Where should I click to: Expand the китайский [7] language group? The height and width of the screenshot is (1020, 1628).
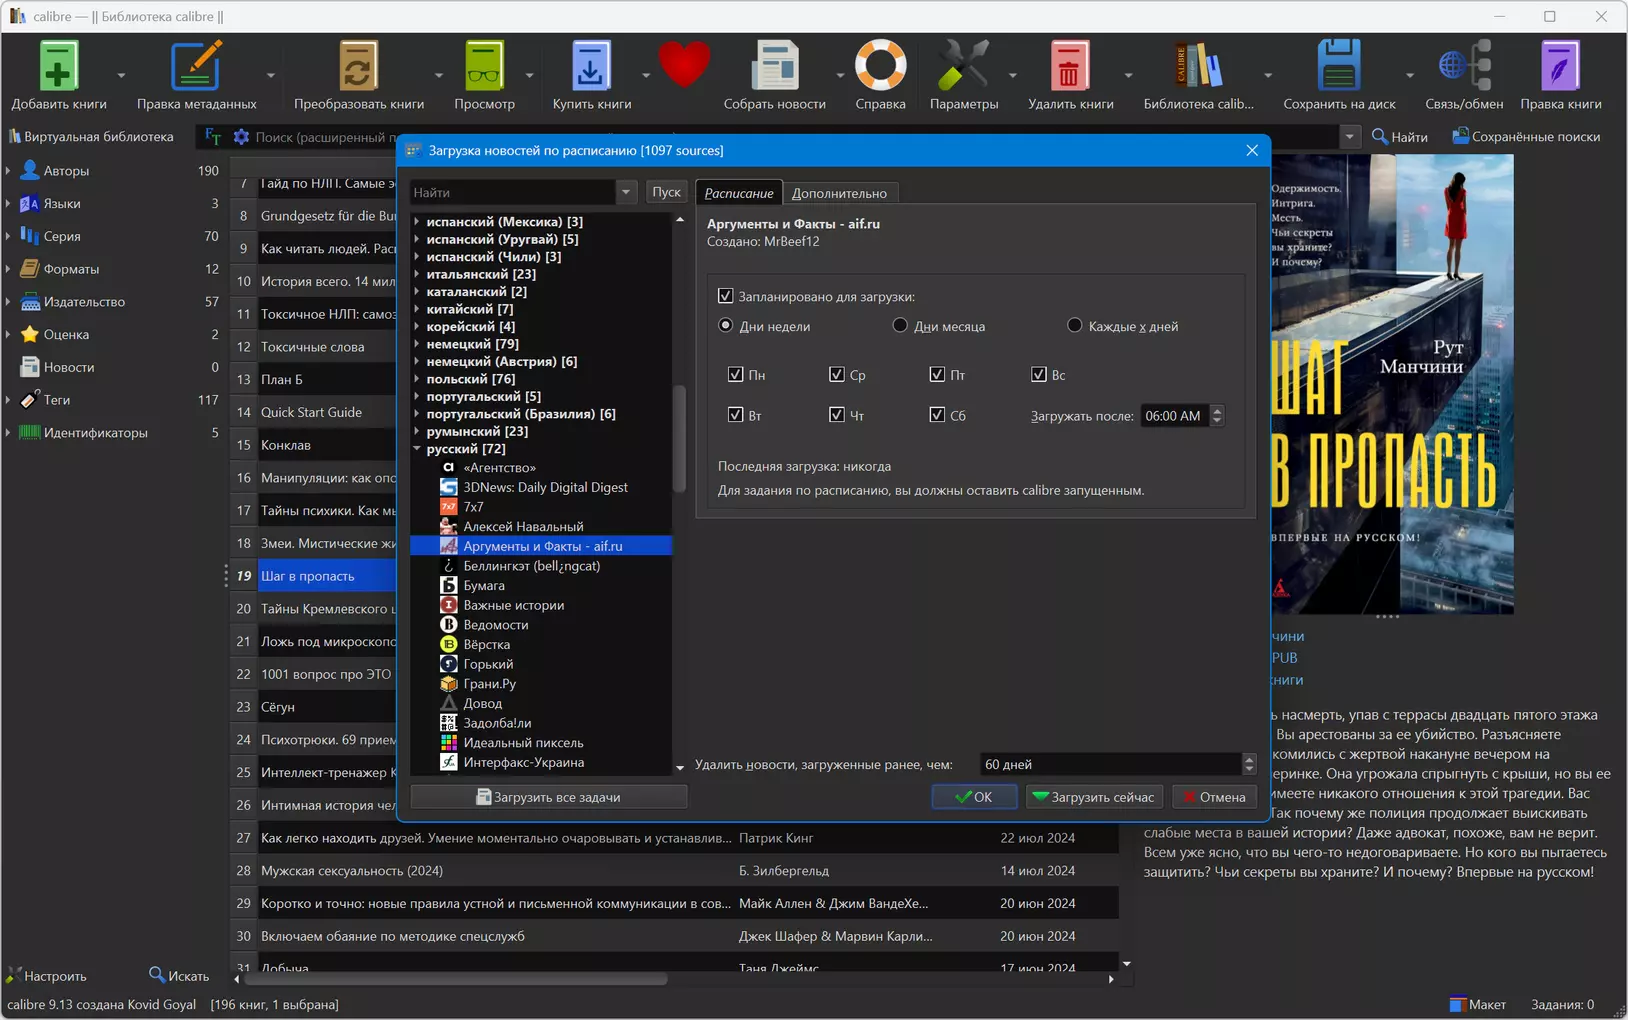[x=417, y=309]
